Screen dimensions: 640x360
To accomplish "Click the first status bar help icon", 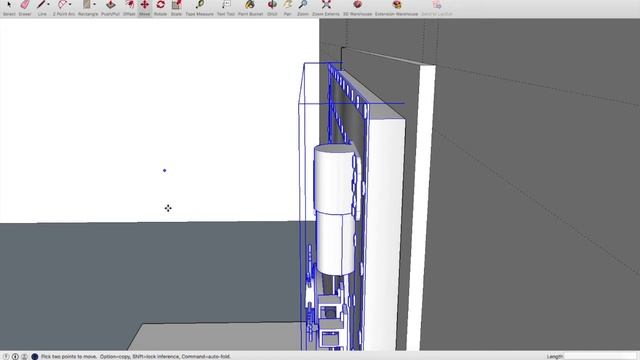I will [x=6, y=356].
